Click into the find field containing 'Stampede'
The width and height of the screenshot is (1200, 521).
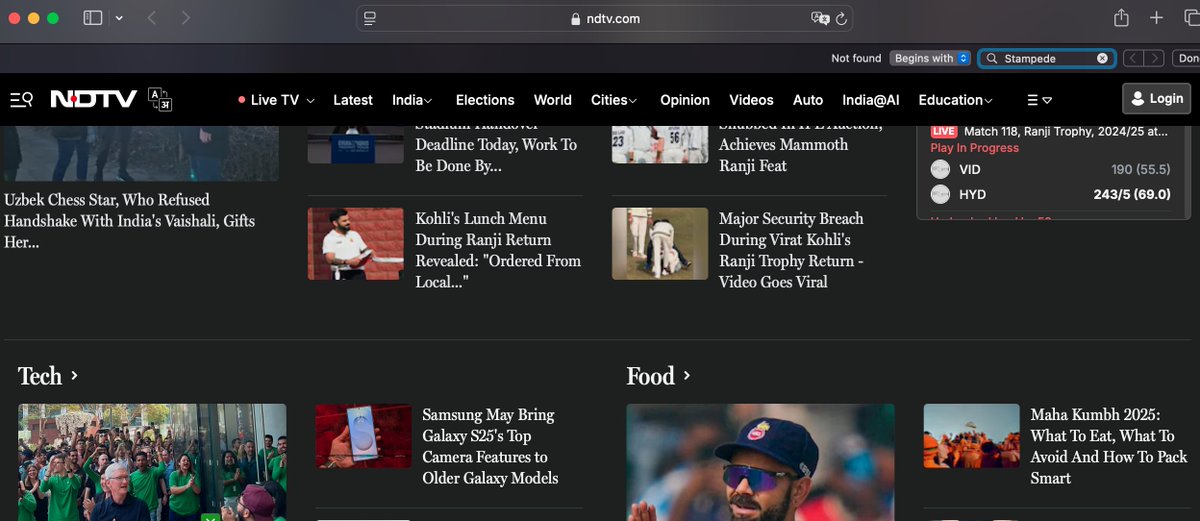coord(1046,58)
